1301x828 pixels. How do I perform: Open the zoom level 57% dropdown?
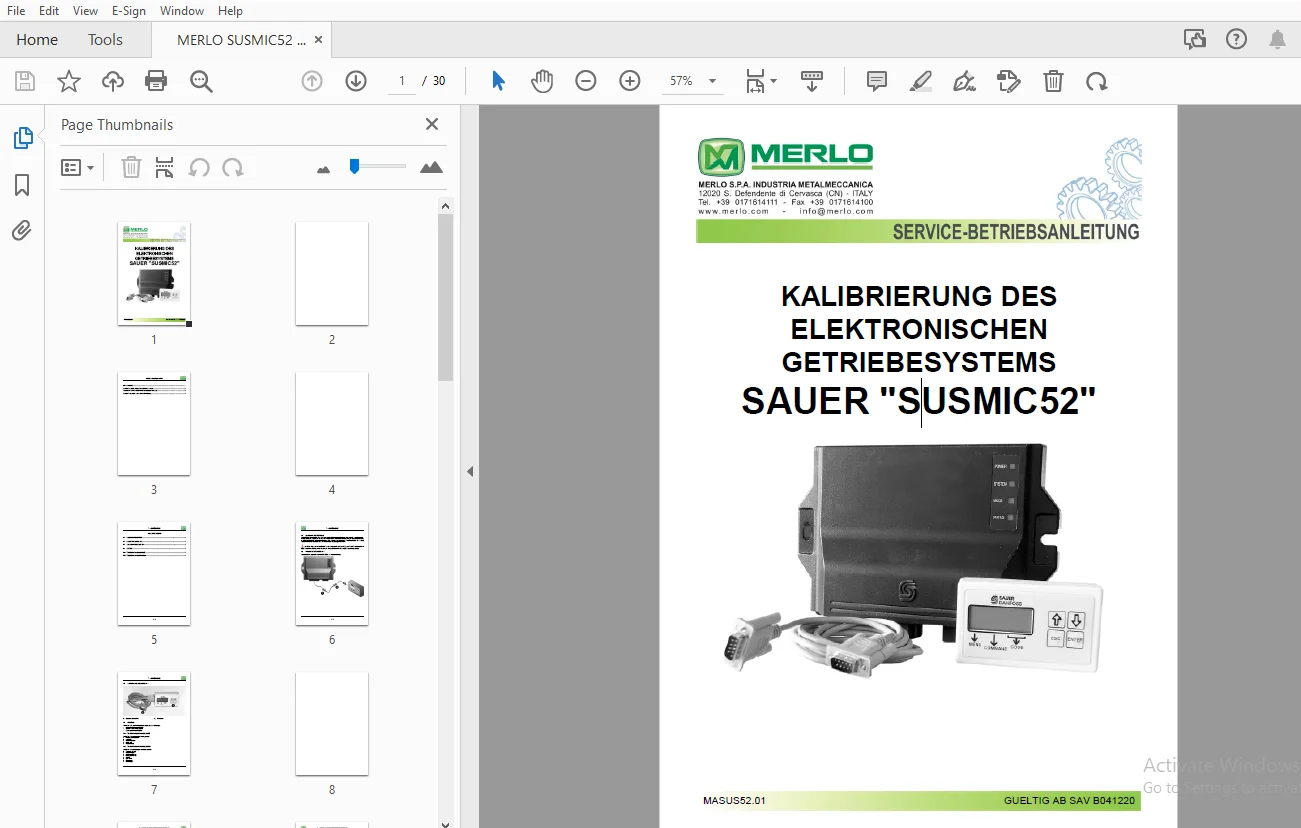[x=692, y=81]
